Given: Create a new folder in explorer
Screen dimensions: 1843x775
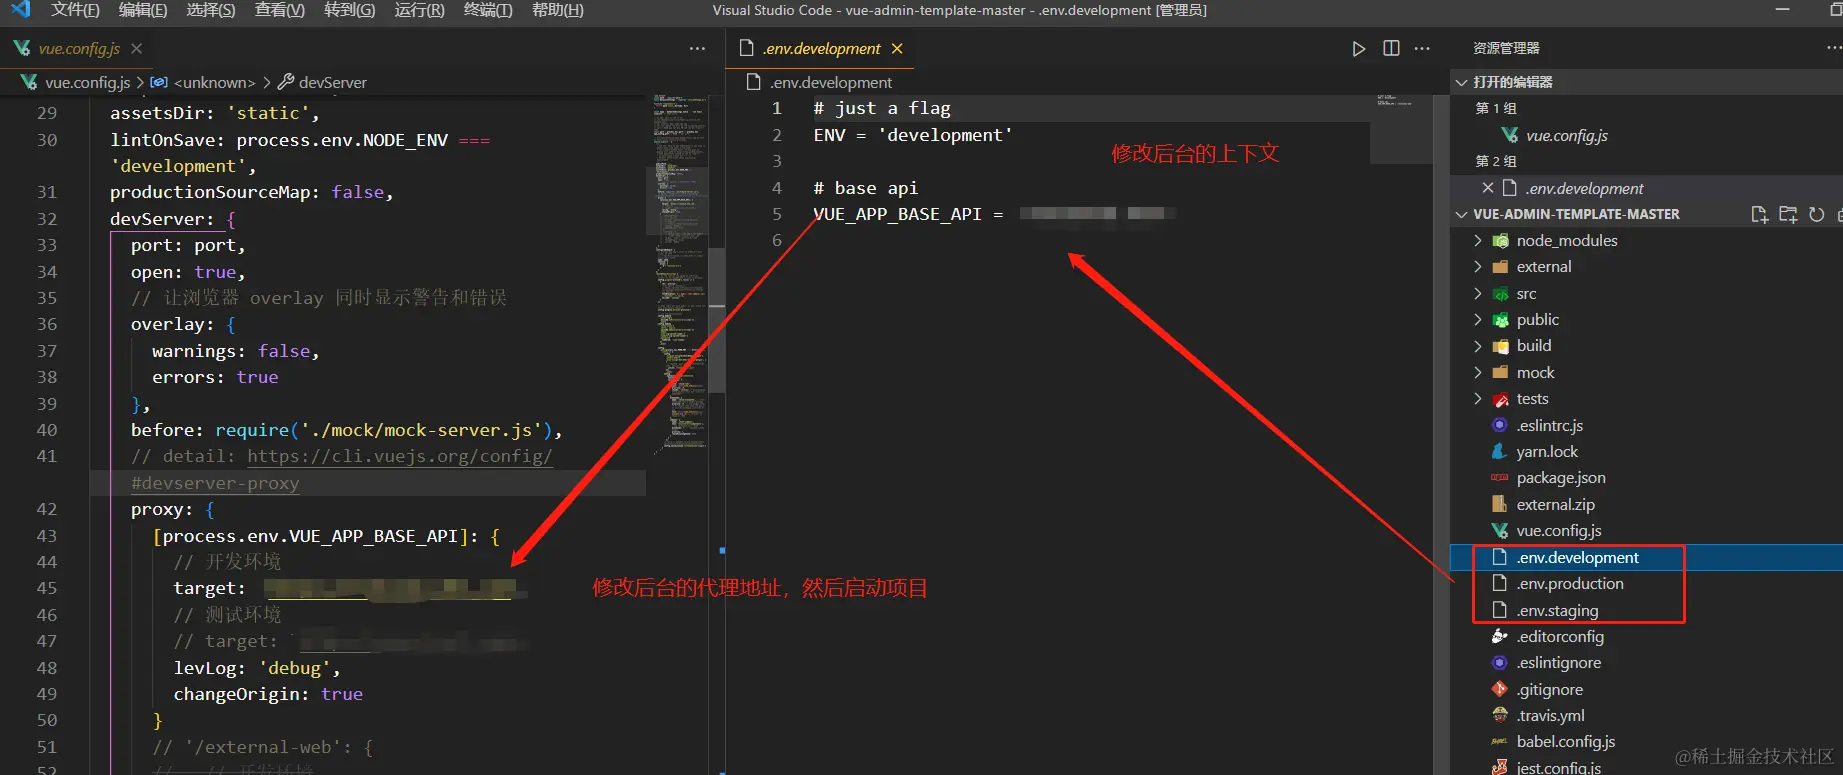Looking at the screenshot, I should (1788, 214).
